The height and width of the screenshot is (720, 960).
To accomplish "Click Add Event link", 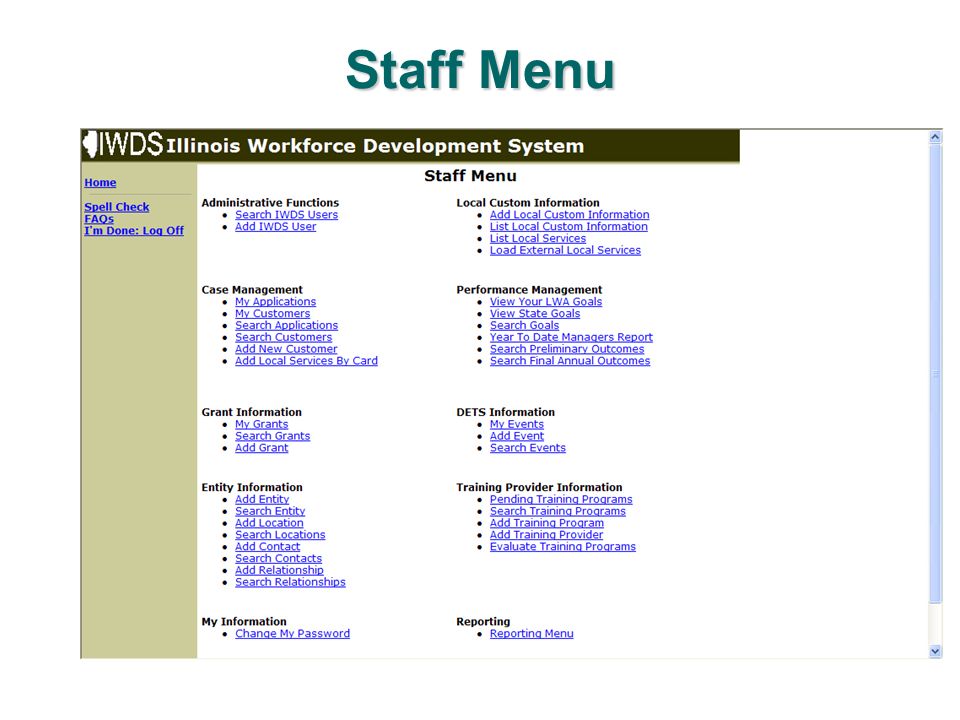I will pyautogui.click(x=517, y=436).
